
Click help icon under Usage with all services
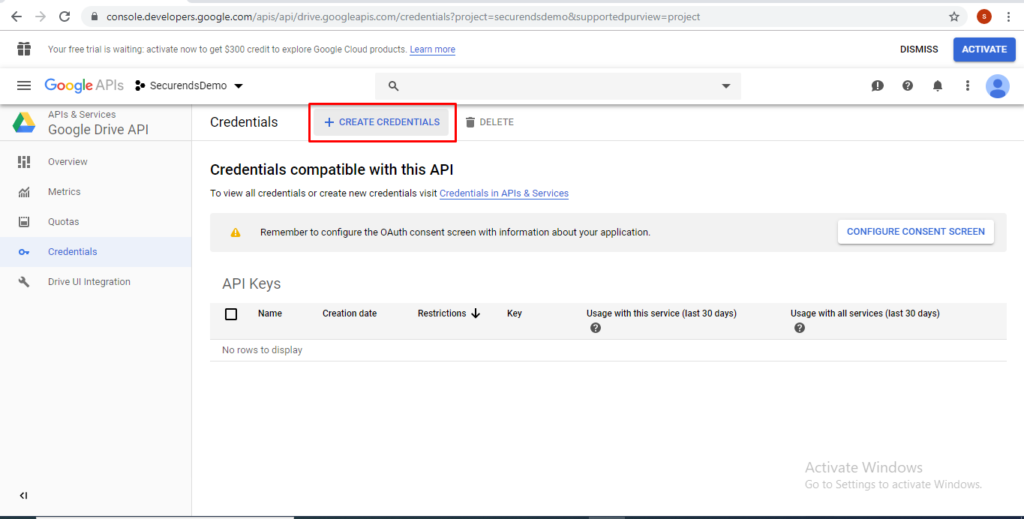coord(799,328)
